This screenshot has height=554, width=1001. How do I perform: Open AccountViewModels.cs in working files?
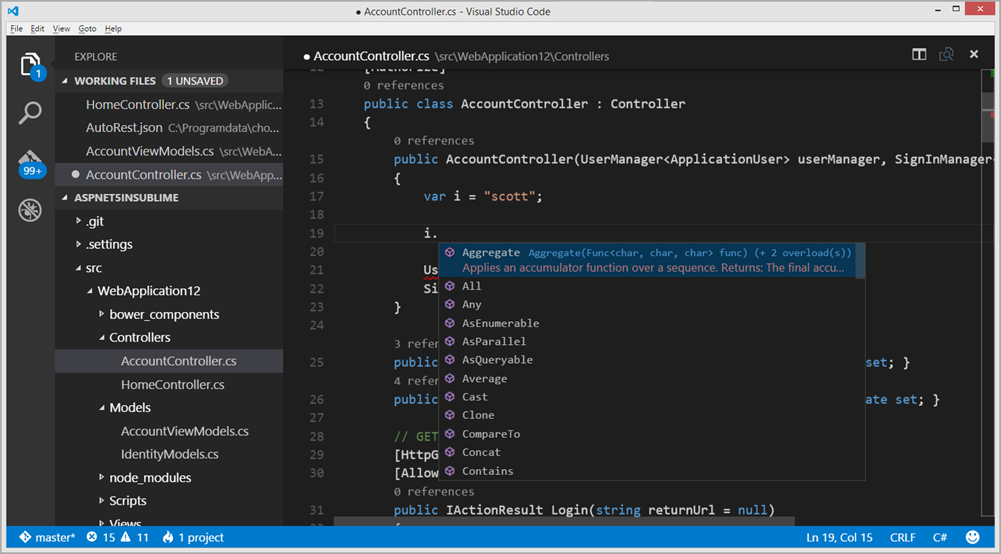[169, 151]
